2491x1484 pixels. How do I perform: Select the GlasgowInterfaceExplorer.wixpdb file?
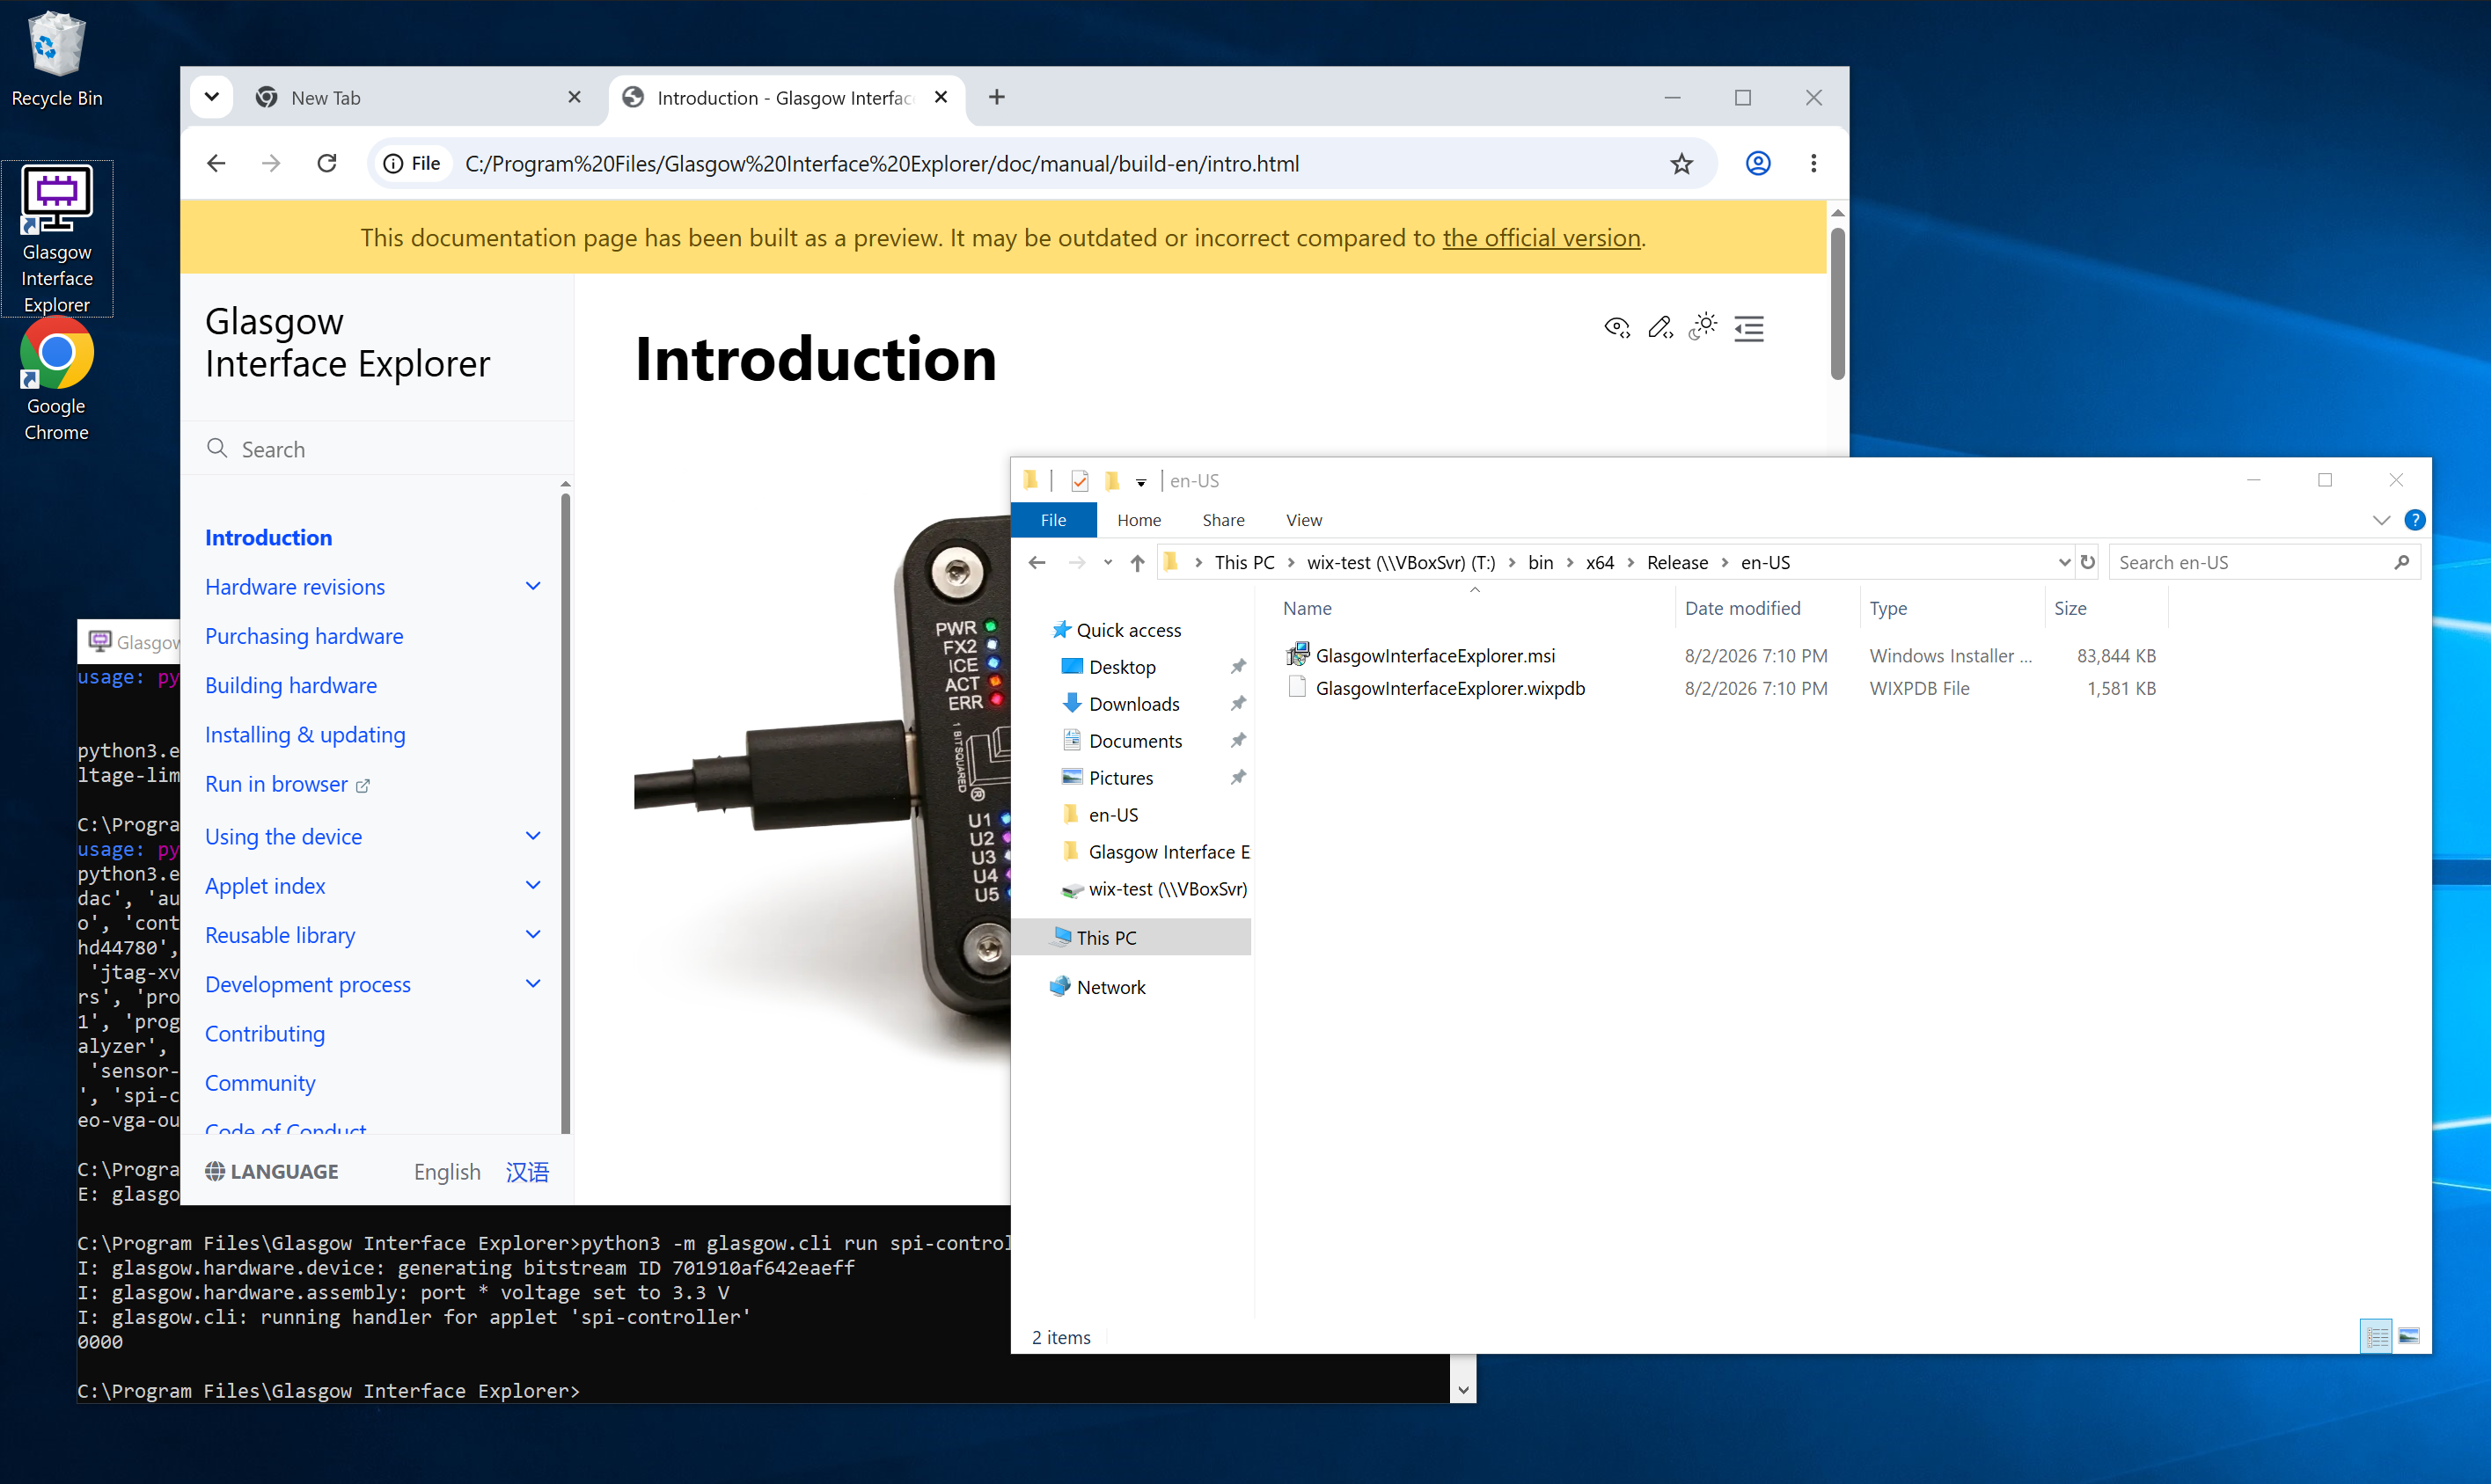[x=1449, y=688]
